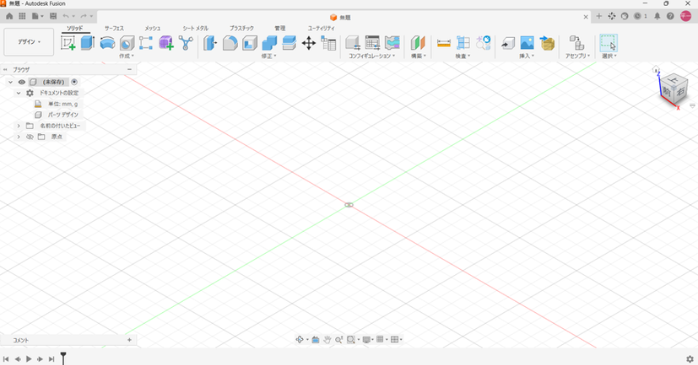Expand the 名前の付いたビュー folder

tap(19, 126)
